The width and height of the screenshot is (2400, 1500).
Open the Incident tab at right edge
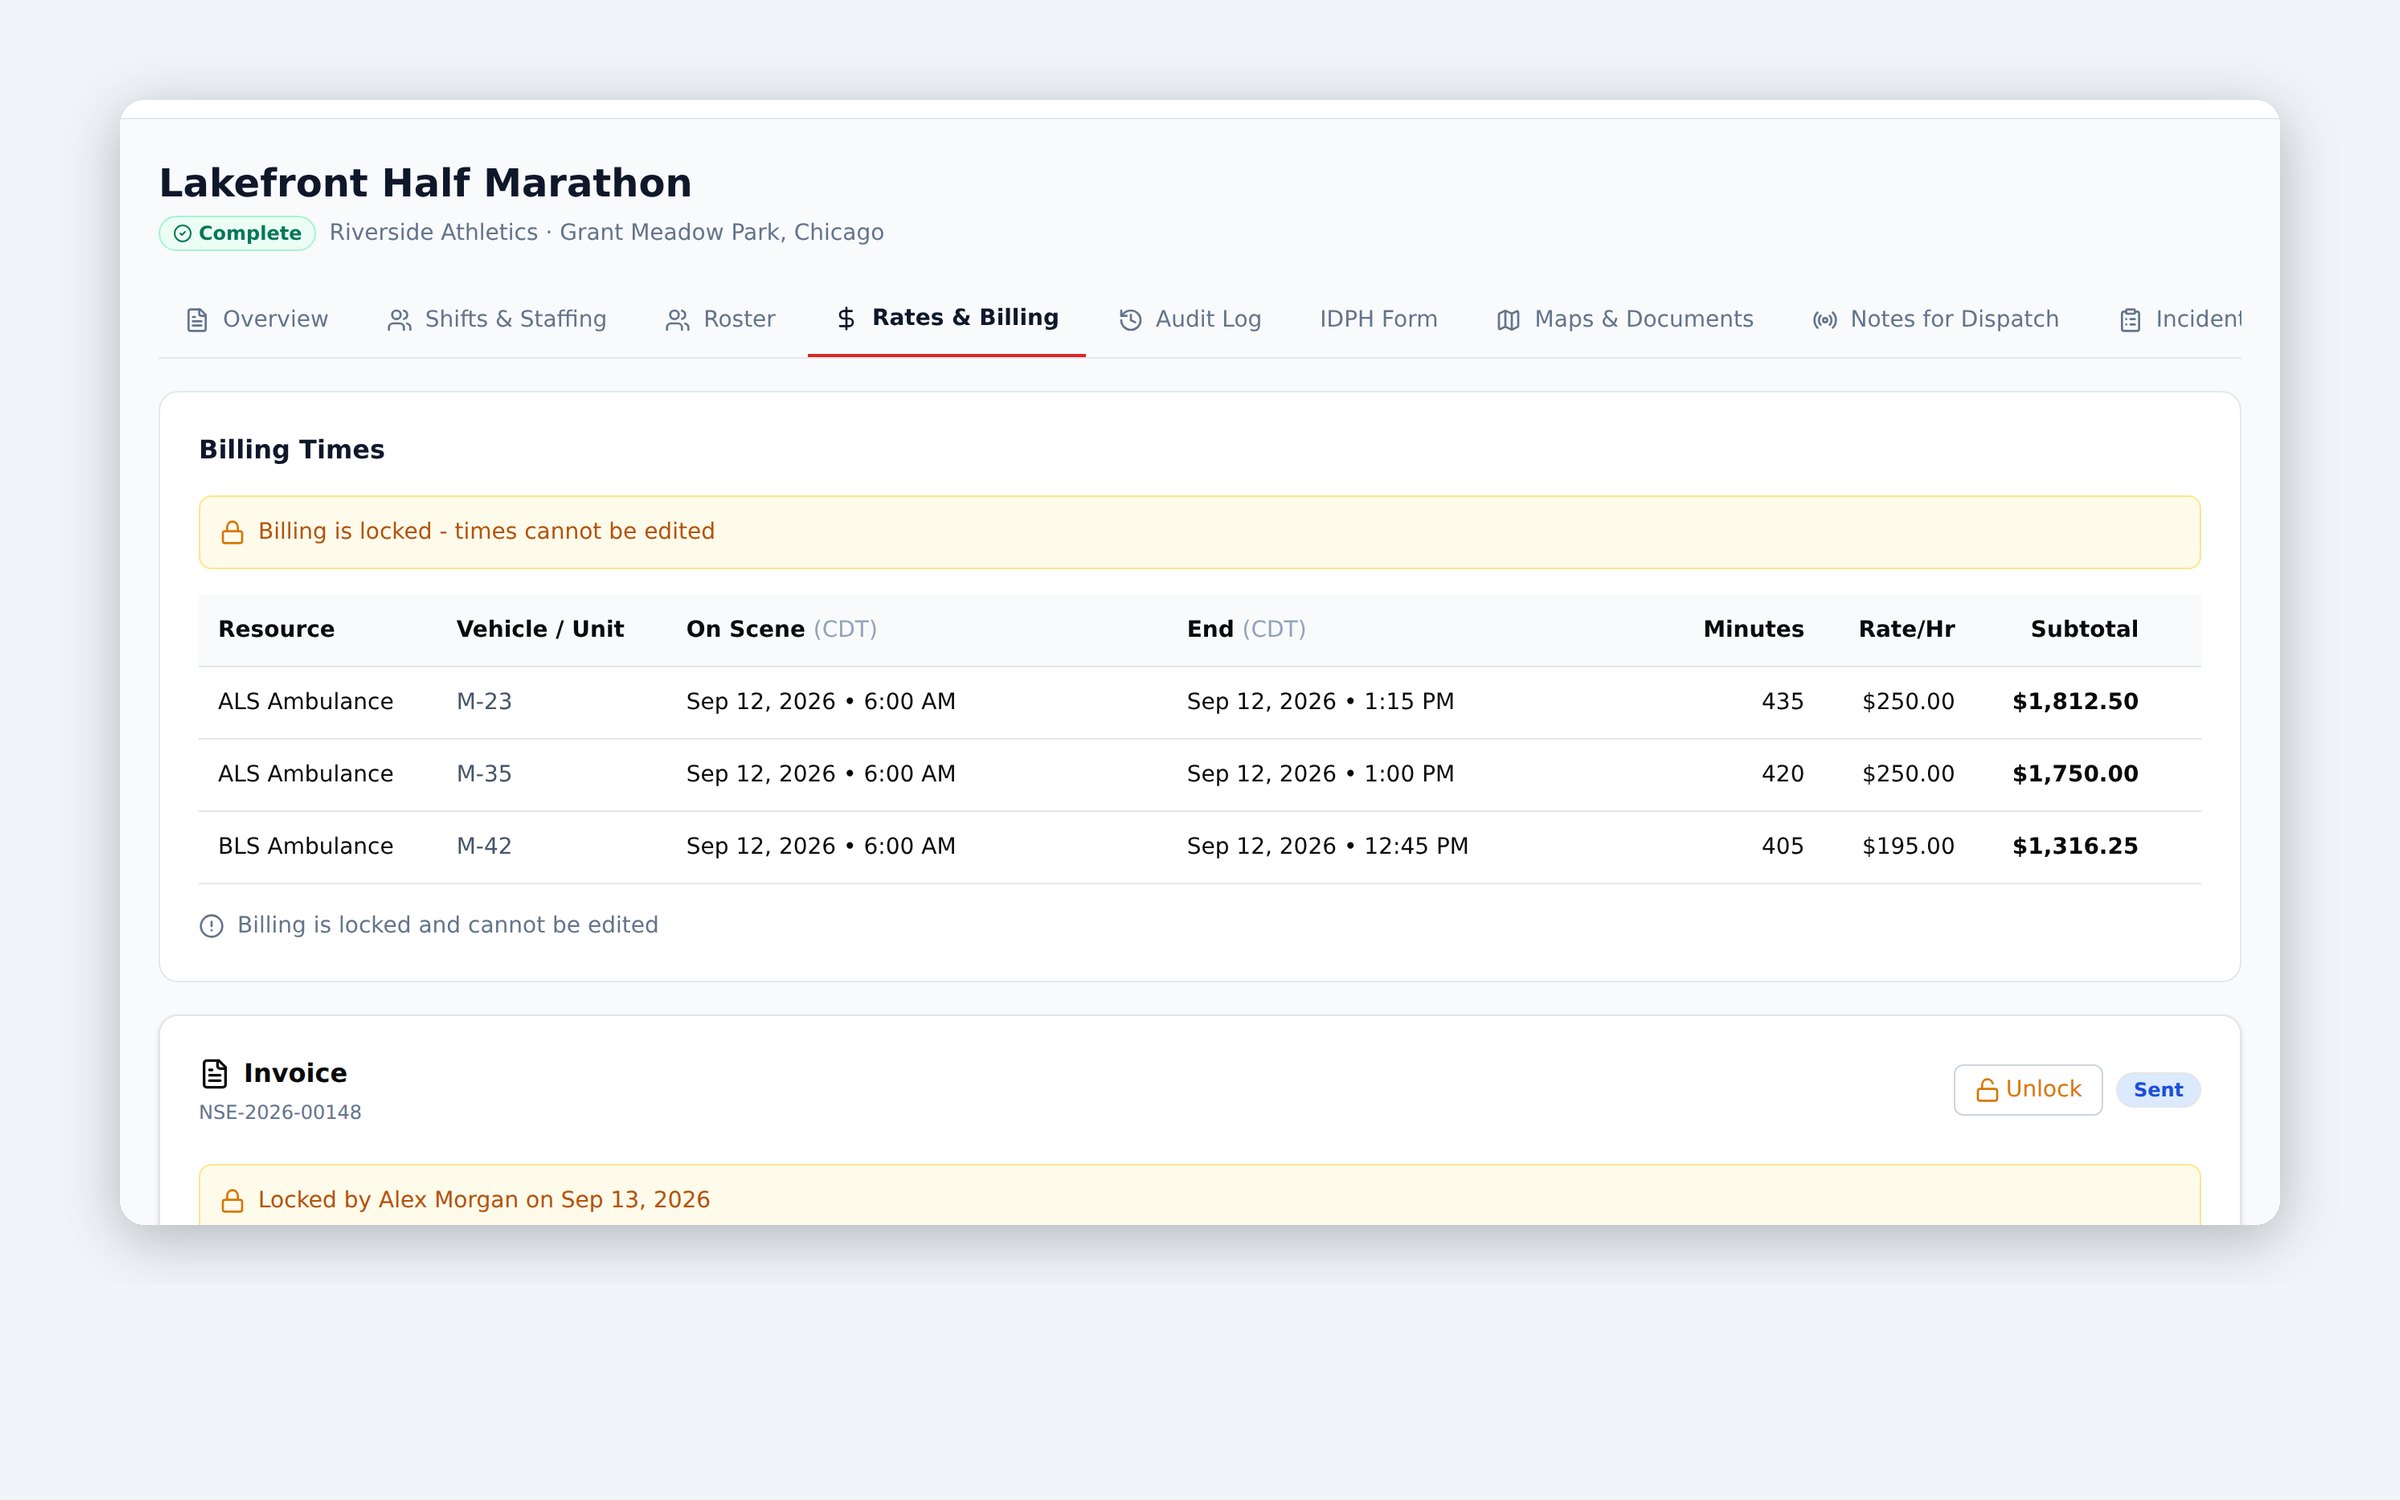pyautogui.click(x=2179, y=319)
